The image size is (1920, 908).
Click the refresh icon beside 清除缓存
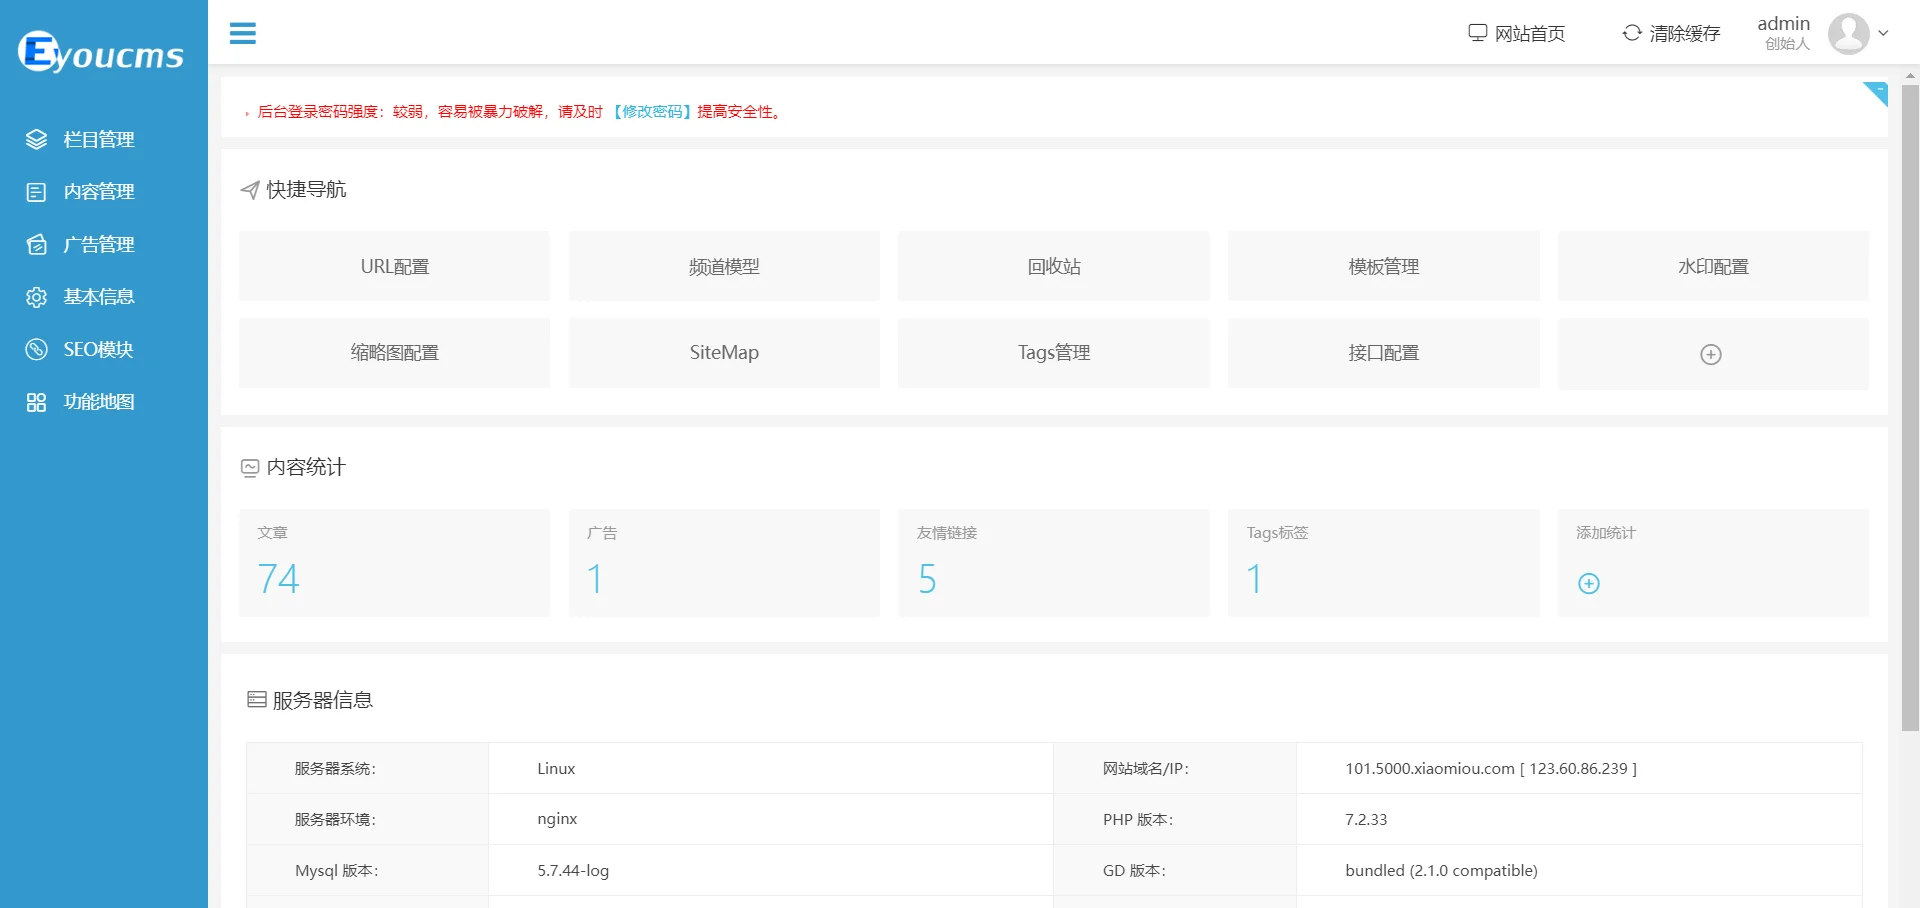click(x=1631, y=33)
